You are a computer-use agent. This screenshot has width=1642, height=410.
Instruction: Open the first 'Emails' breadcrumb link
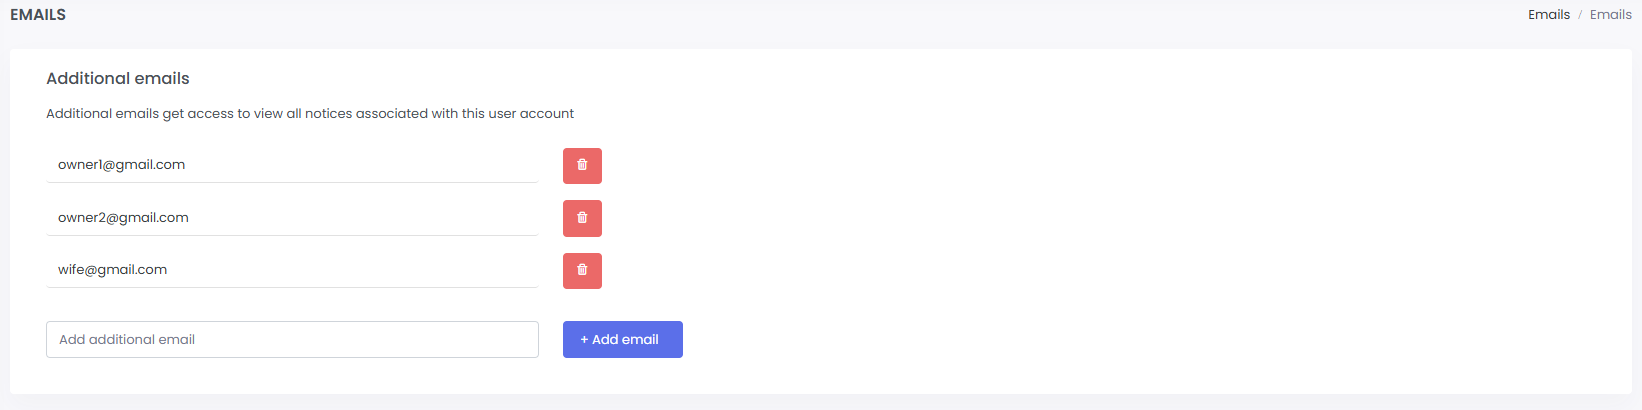click(1549, 14)
